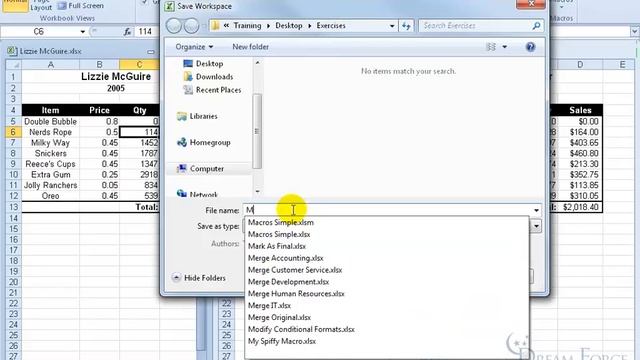This screenshot has width=640, height=360.
Task: Click the $164.00 sales cell
Action: click(580, 132)
